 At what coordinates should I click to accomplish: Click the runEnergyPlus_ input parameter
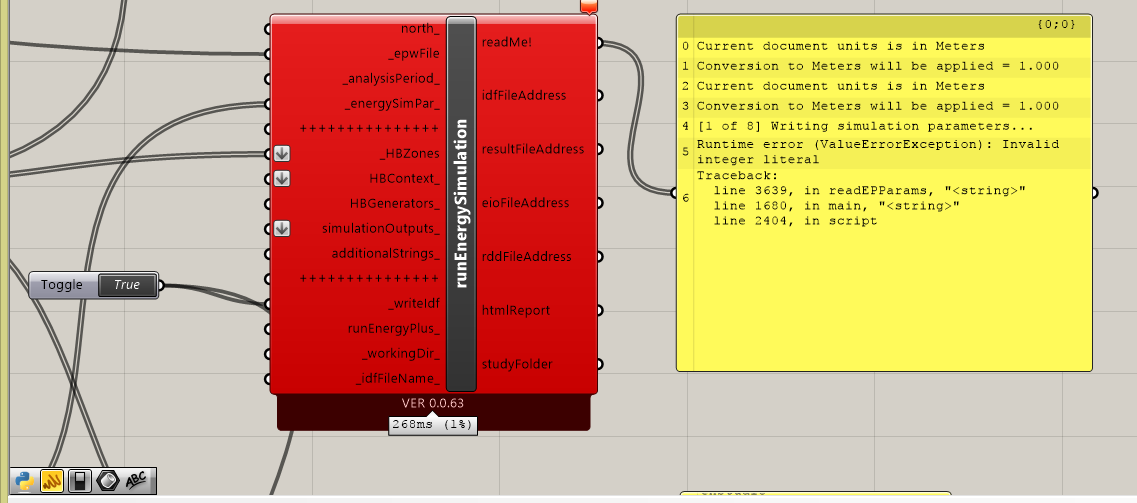click(x=393, y=329)
